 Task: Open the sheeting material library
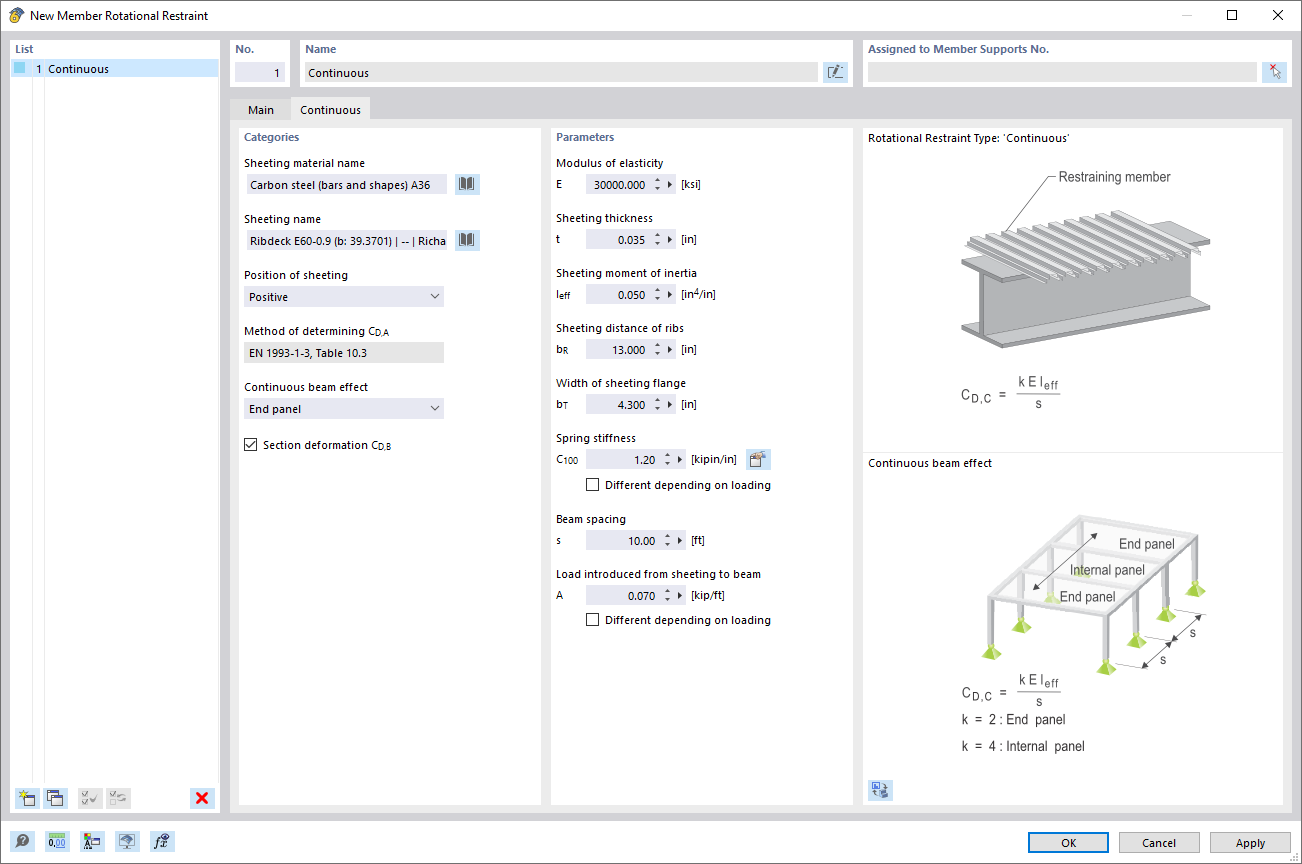pos(466,184)
